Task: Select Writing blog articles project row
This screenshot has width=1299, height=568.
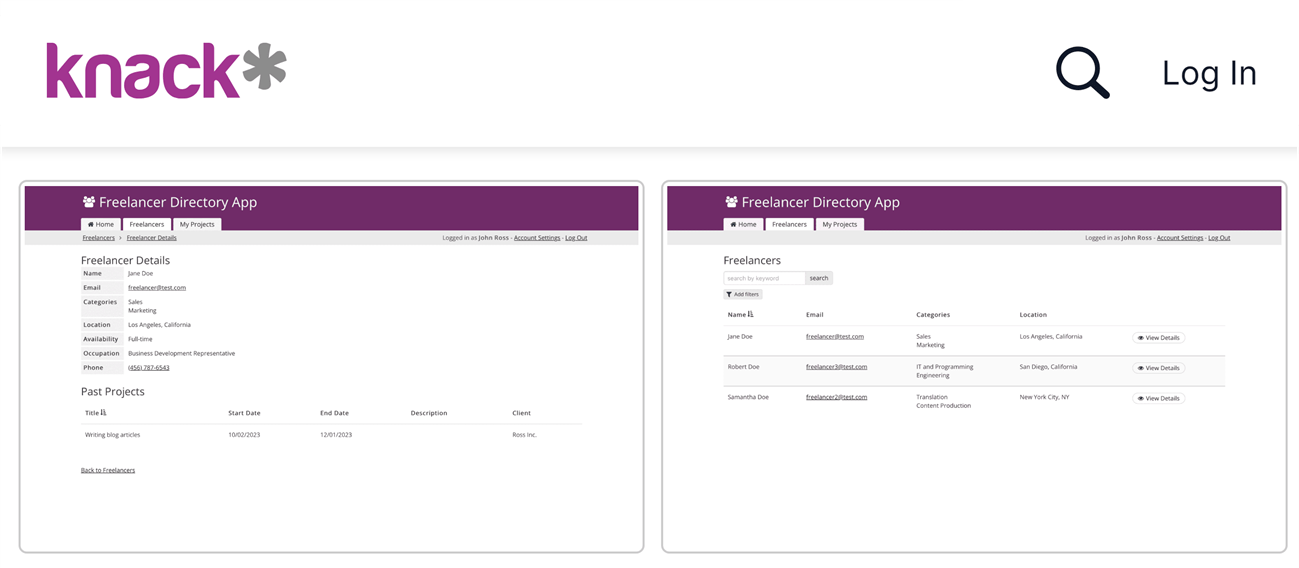Action: point(331,435)
